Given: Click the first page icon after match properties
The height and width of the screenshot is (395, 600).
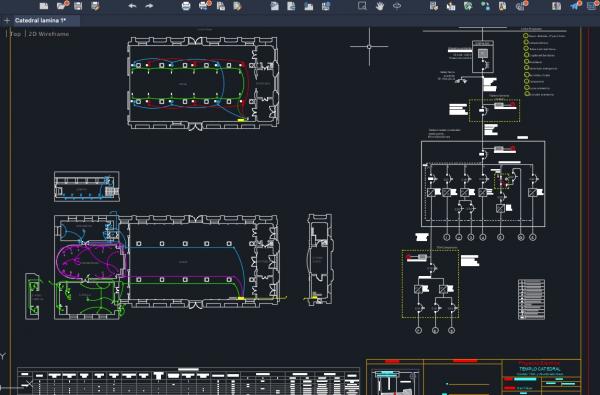Looking at the screenshot, I should click(274, 6).
